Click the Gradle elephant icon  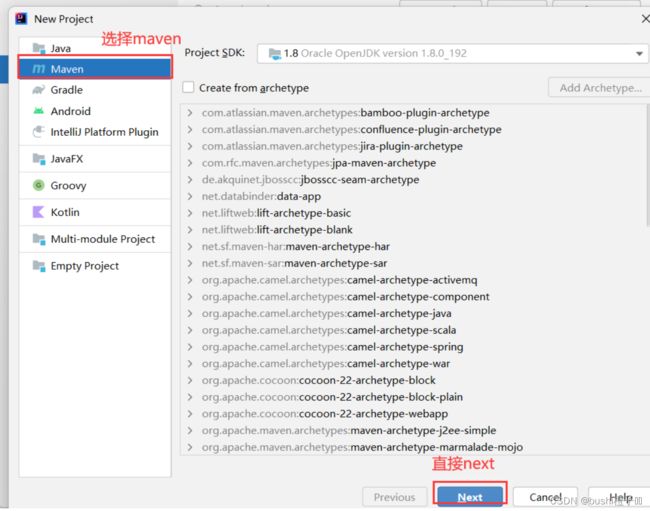click(39, 90)
